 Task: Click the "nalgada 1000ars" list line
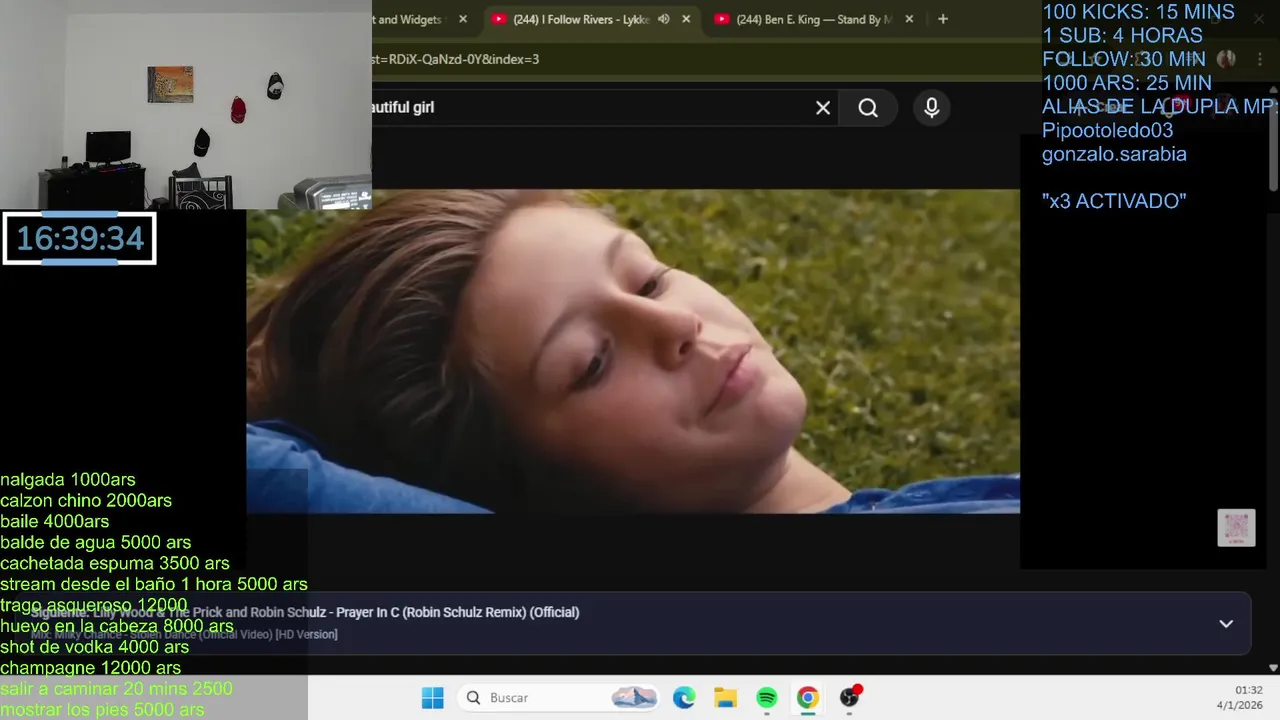tap(68, 480)
